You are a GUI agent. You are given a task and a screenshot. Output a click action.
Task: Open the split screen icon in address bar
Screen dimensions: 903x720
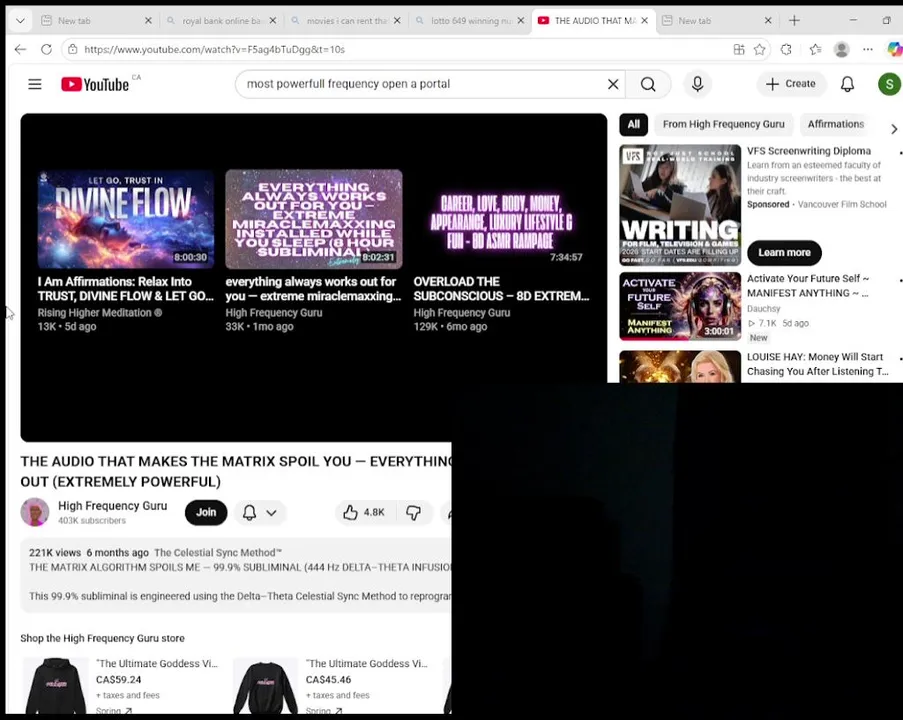coord(739,50)
